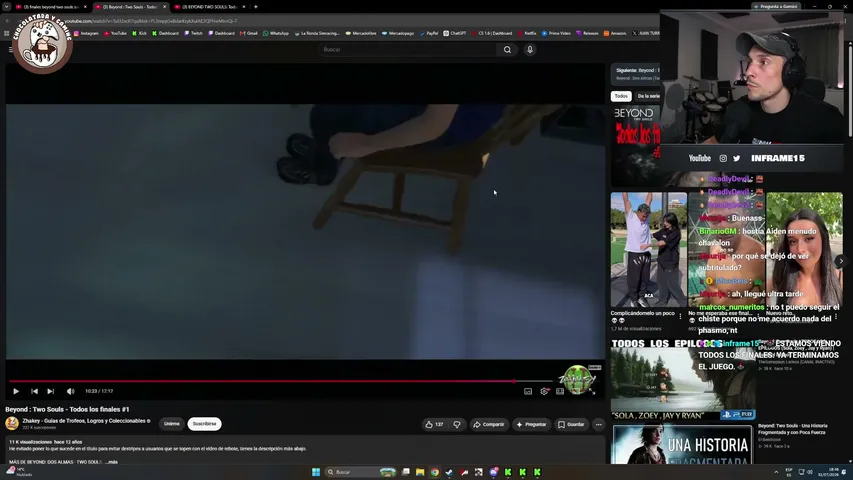Open 'TODOS LOS EPILOGOS' video thumbnail
The height and width of the screenshot is (480, 853).
(683, 379)
